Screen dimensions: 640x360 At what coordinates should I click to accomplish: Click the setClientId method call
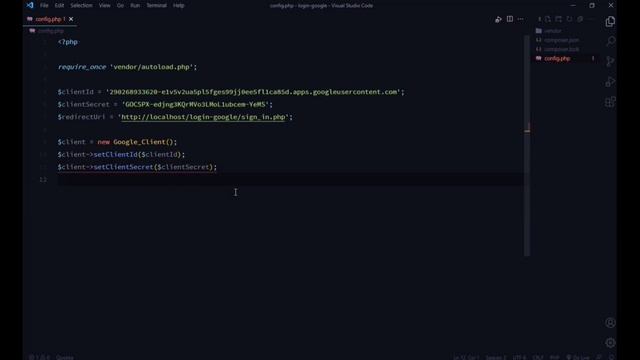pyautogui.click(x=116, y=154)
